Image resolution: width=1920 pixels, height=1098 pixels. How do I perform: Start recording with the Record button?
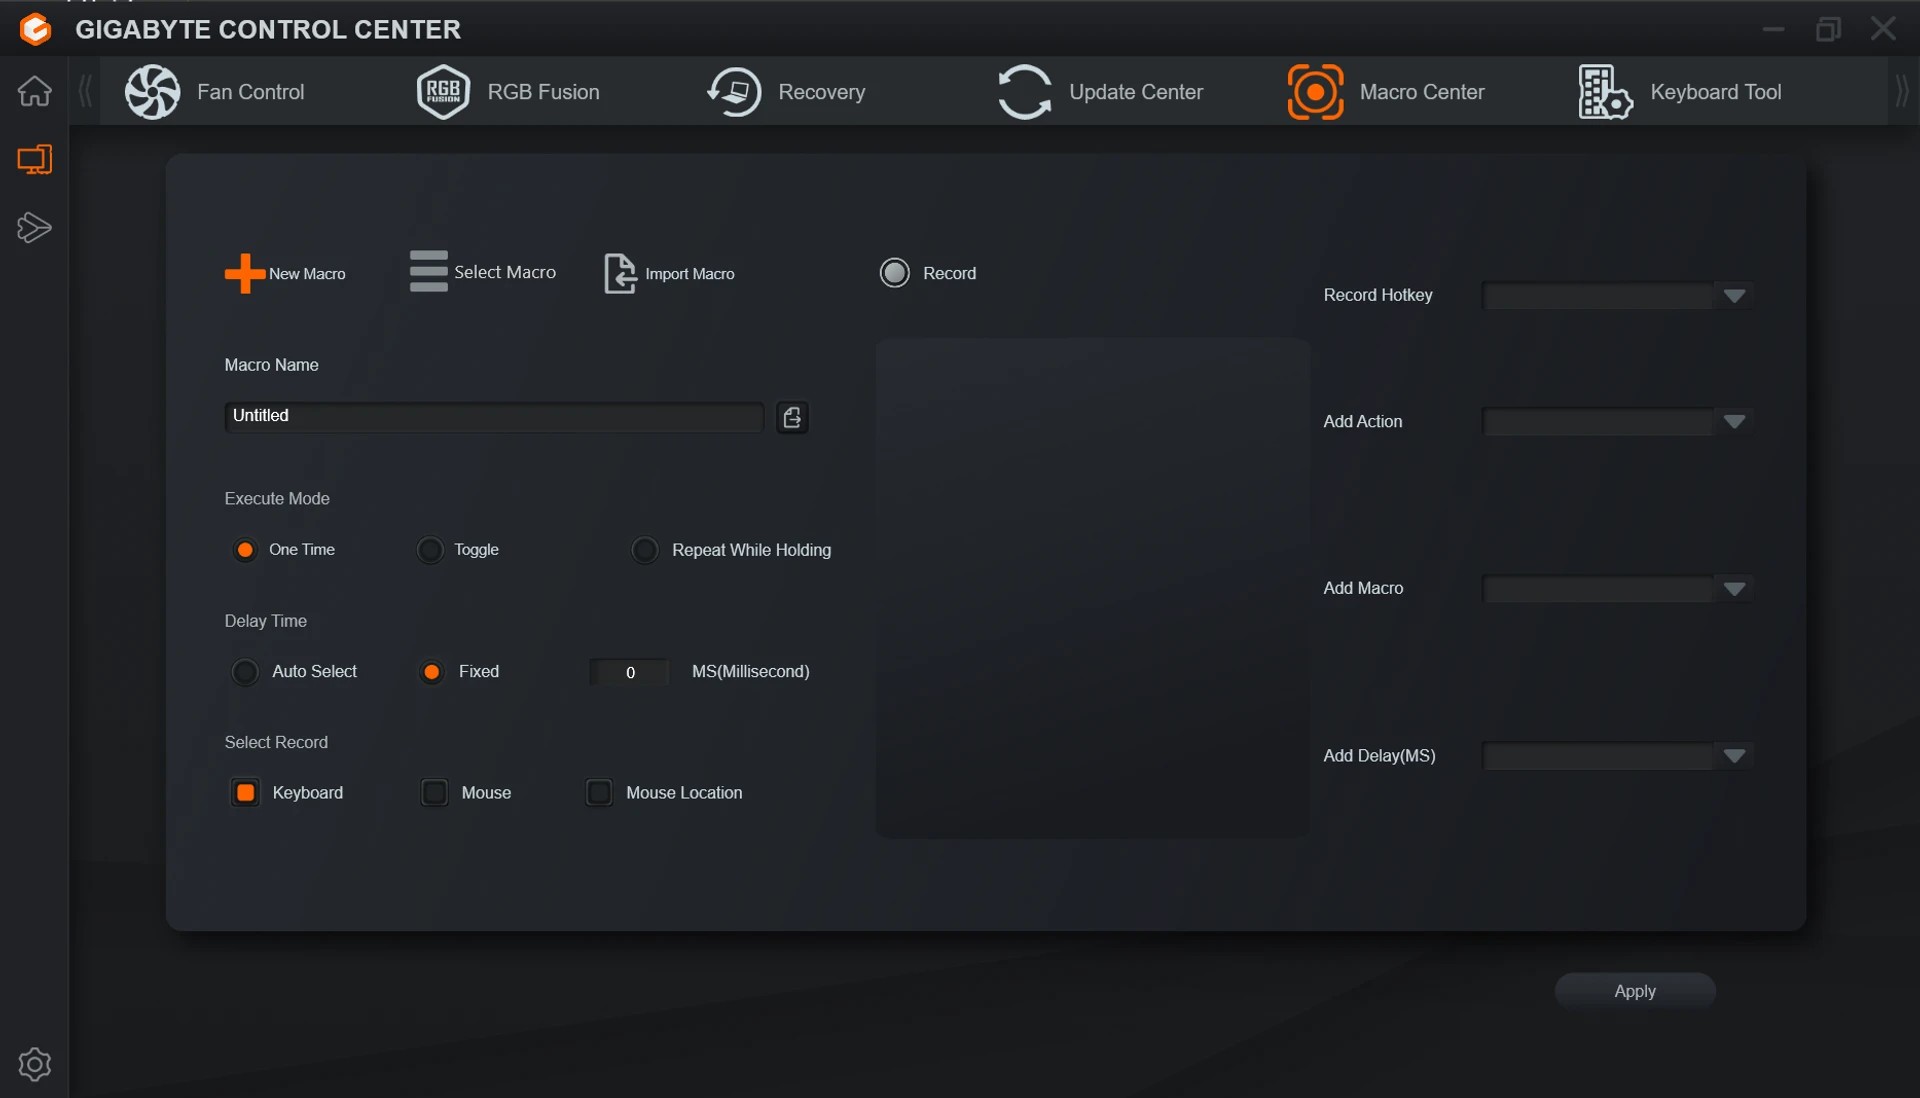(894, 273)
